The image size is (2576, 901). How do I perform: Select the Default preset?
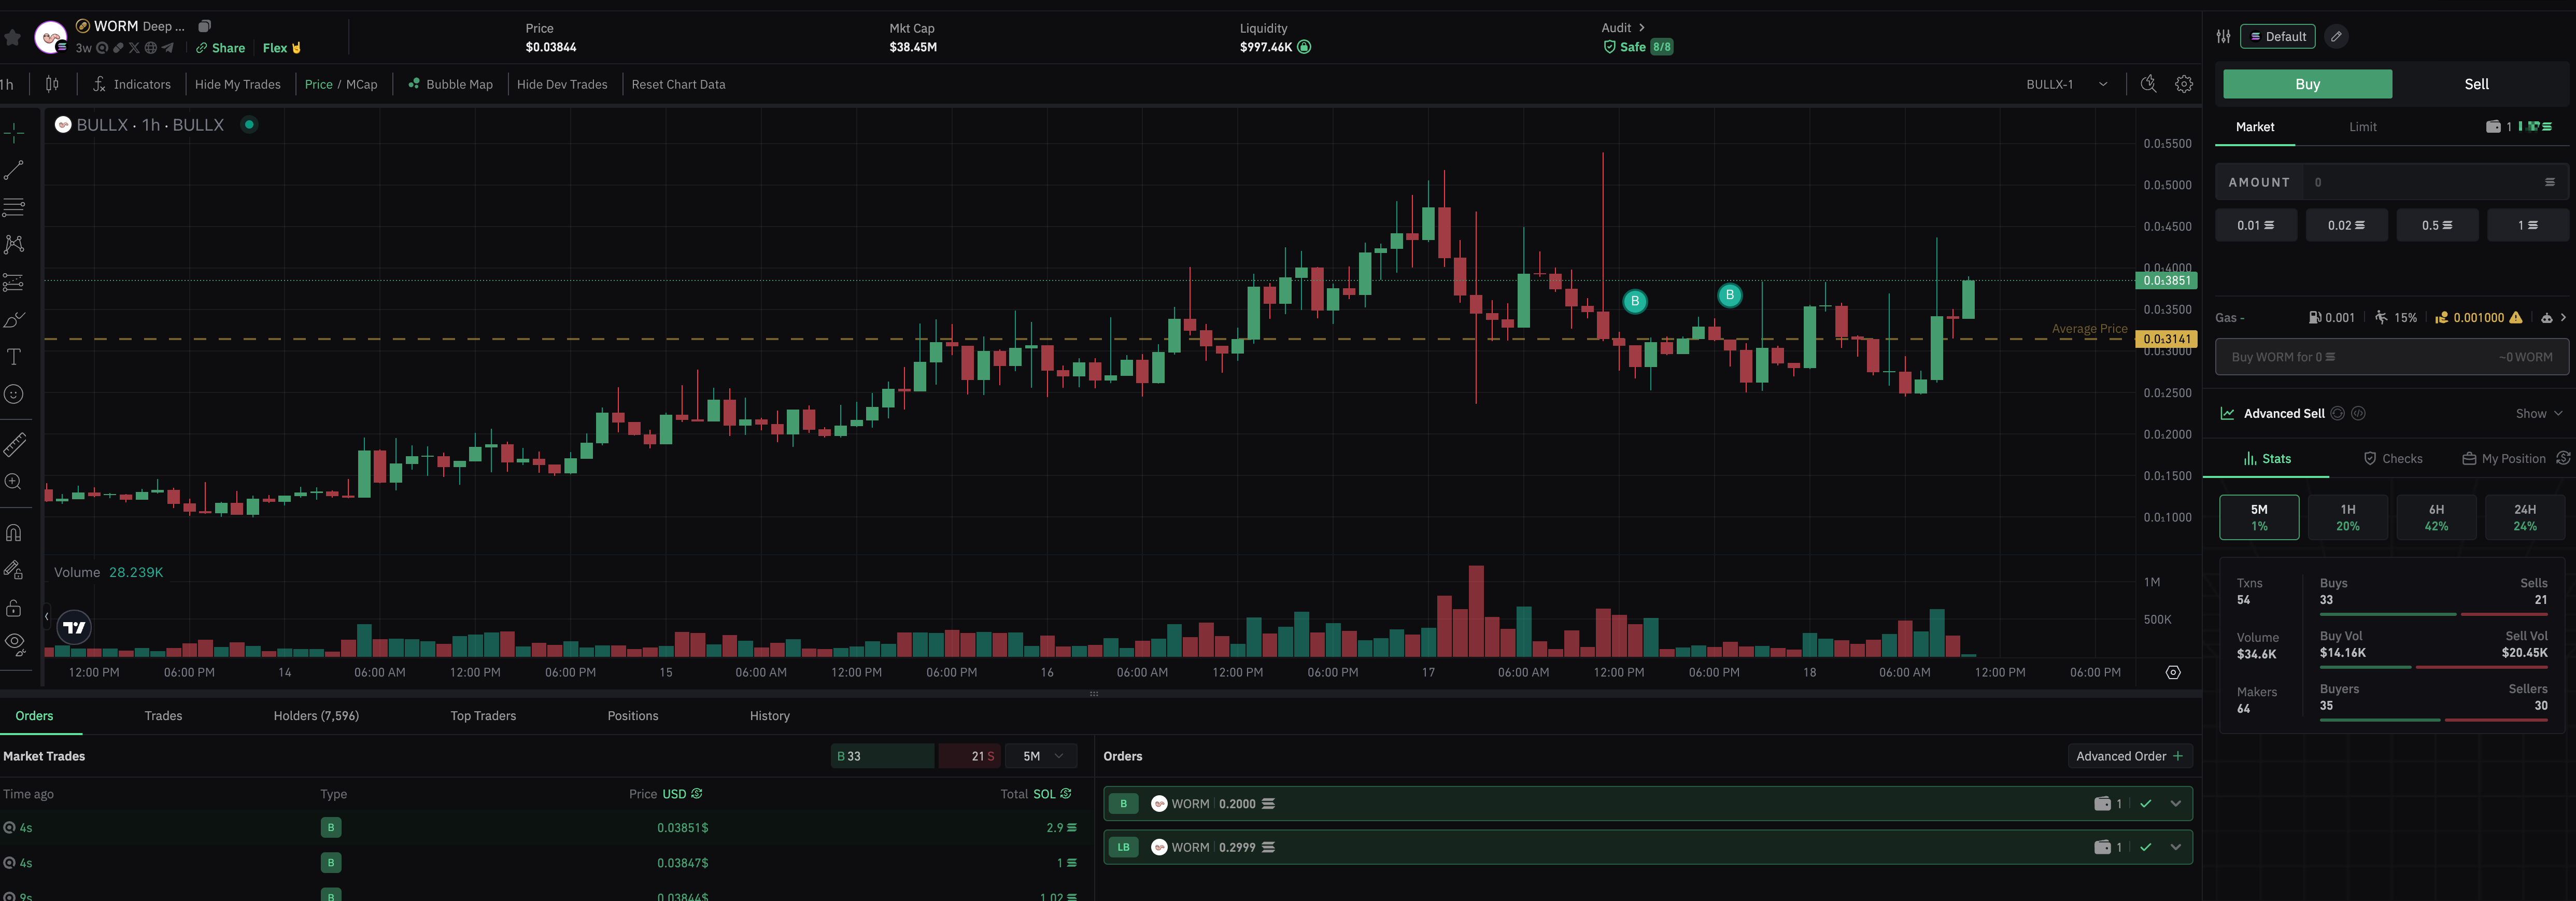pos(2278,36)
